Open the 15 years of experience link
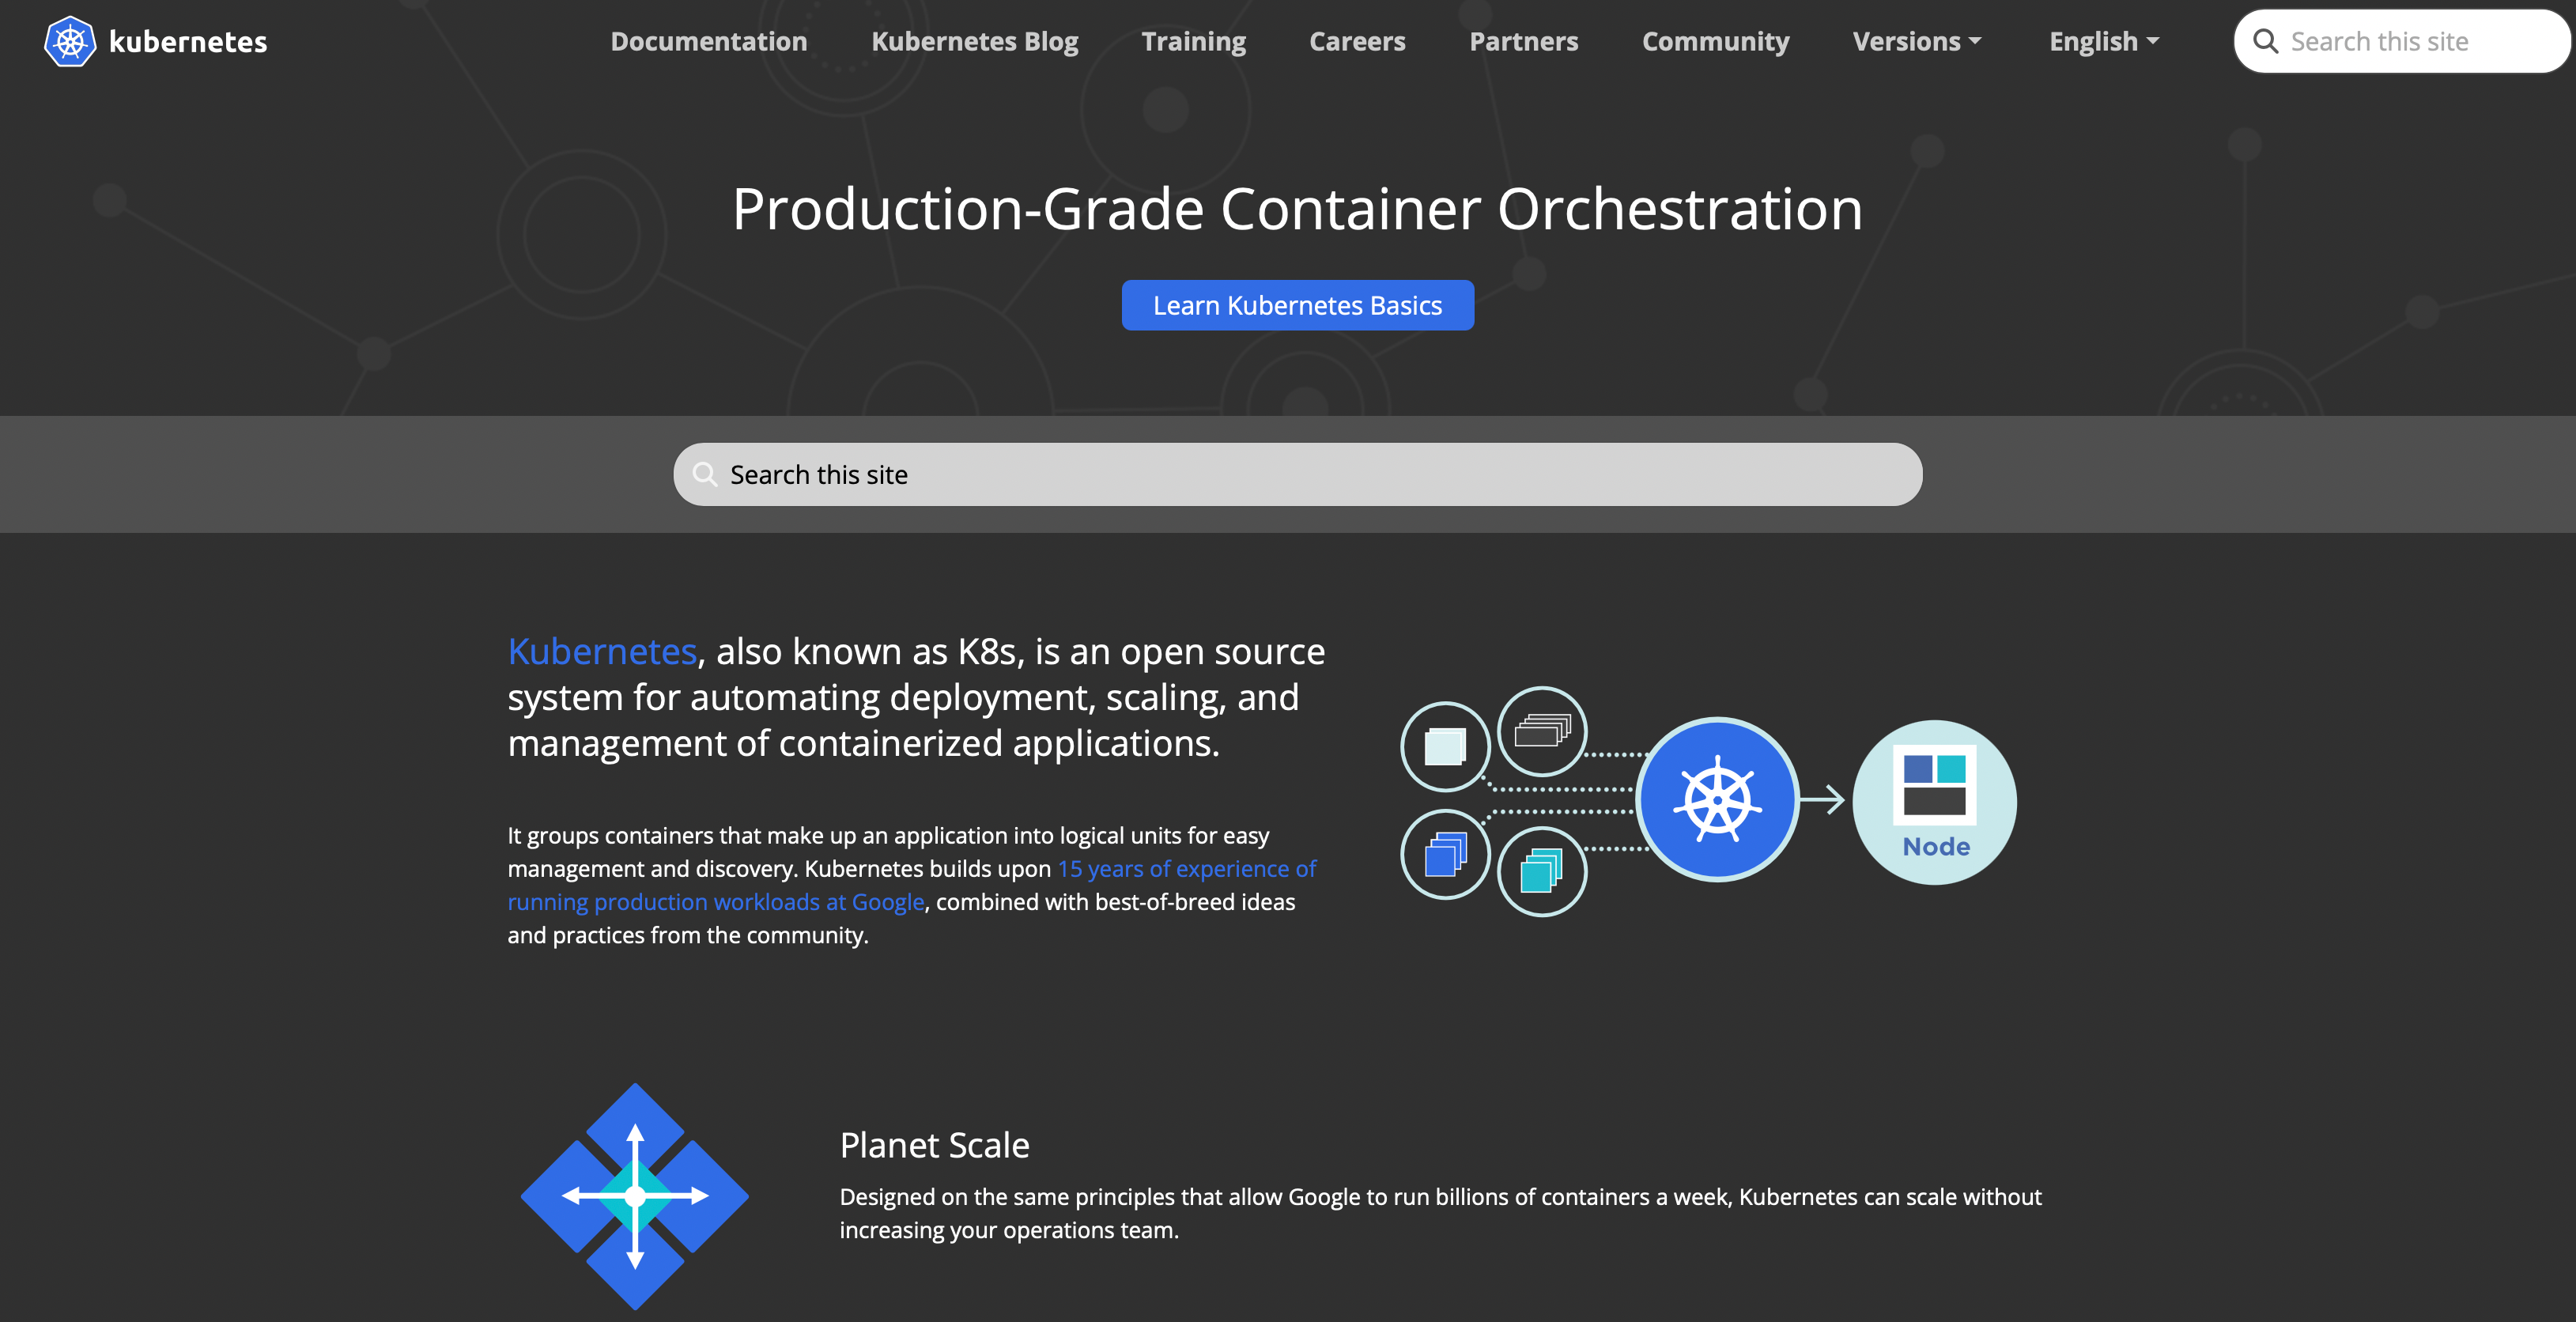This screenshot has width=2576, height=1322. [x=912, y=885]
